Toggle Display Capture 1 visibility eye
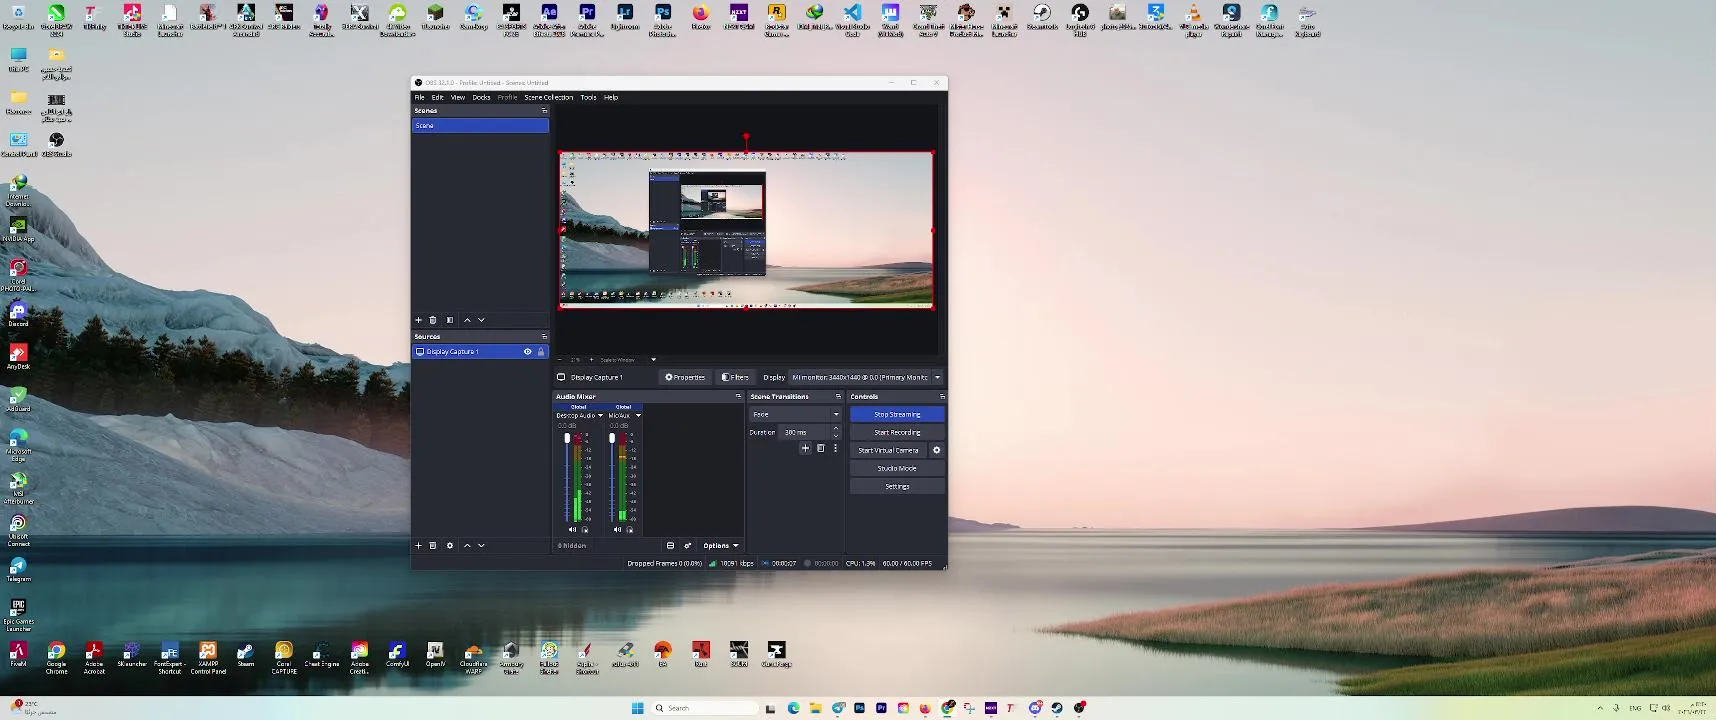 [527, 352]
